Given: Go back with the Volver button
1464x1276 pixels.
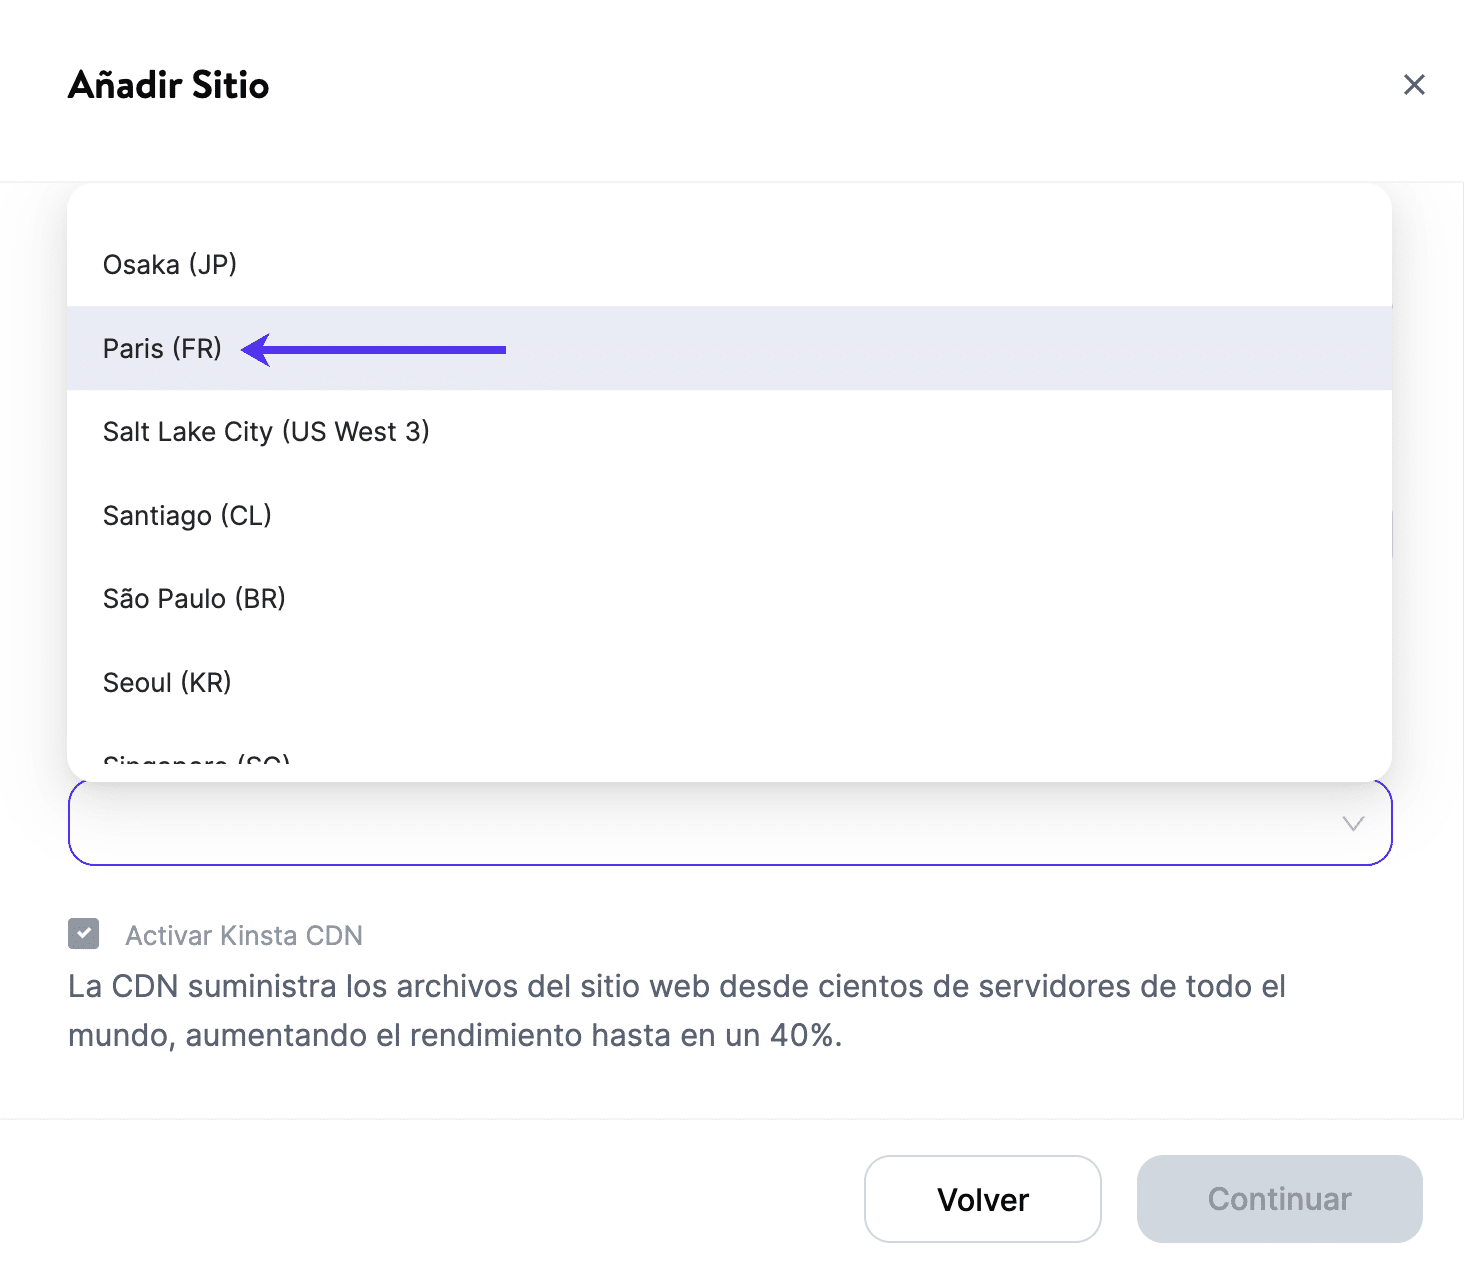Looking at the screenshot, I should click(982, 1199).
